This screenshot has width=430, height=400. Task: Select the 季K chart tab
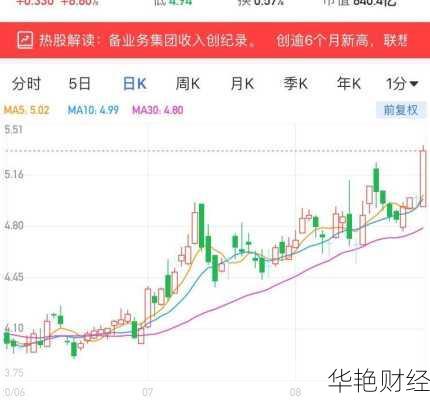click(x=296, y=84)
